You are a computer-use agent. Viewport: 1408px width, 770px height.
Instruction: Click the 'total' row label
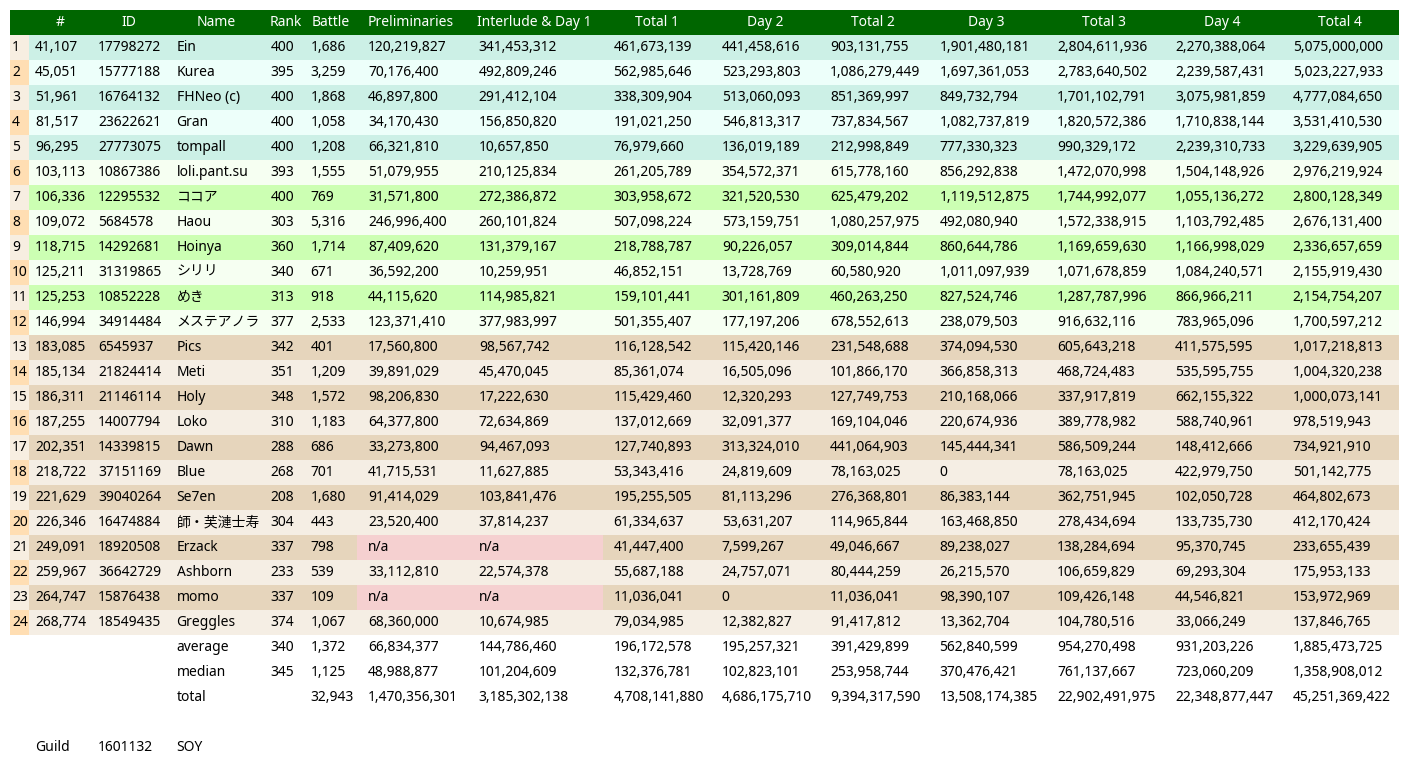coord(191,696)
